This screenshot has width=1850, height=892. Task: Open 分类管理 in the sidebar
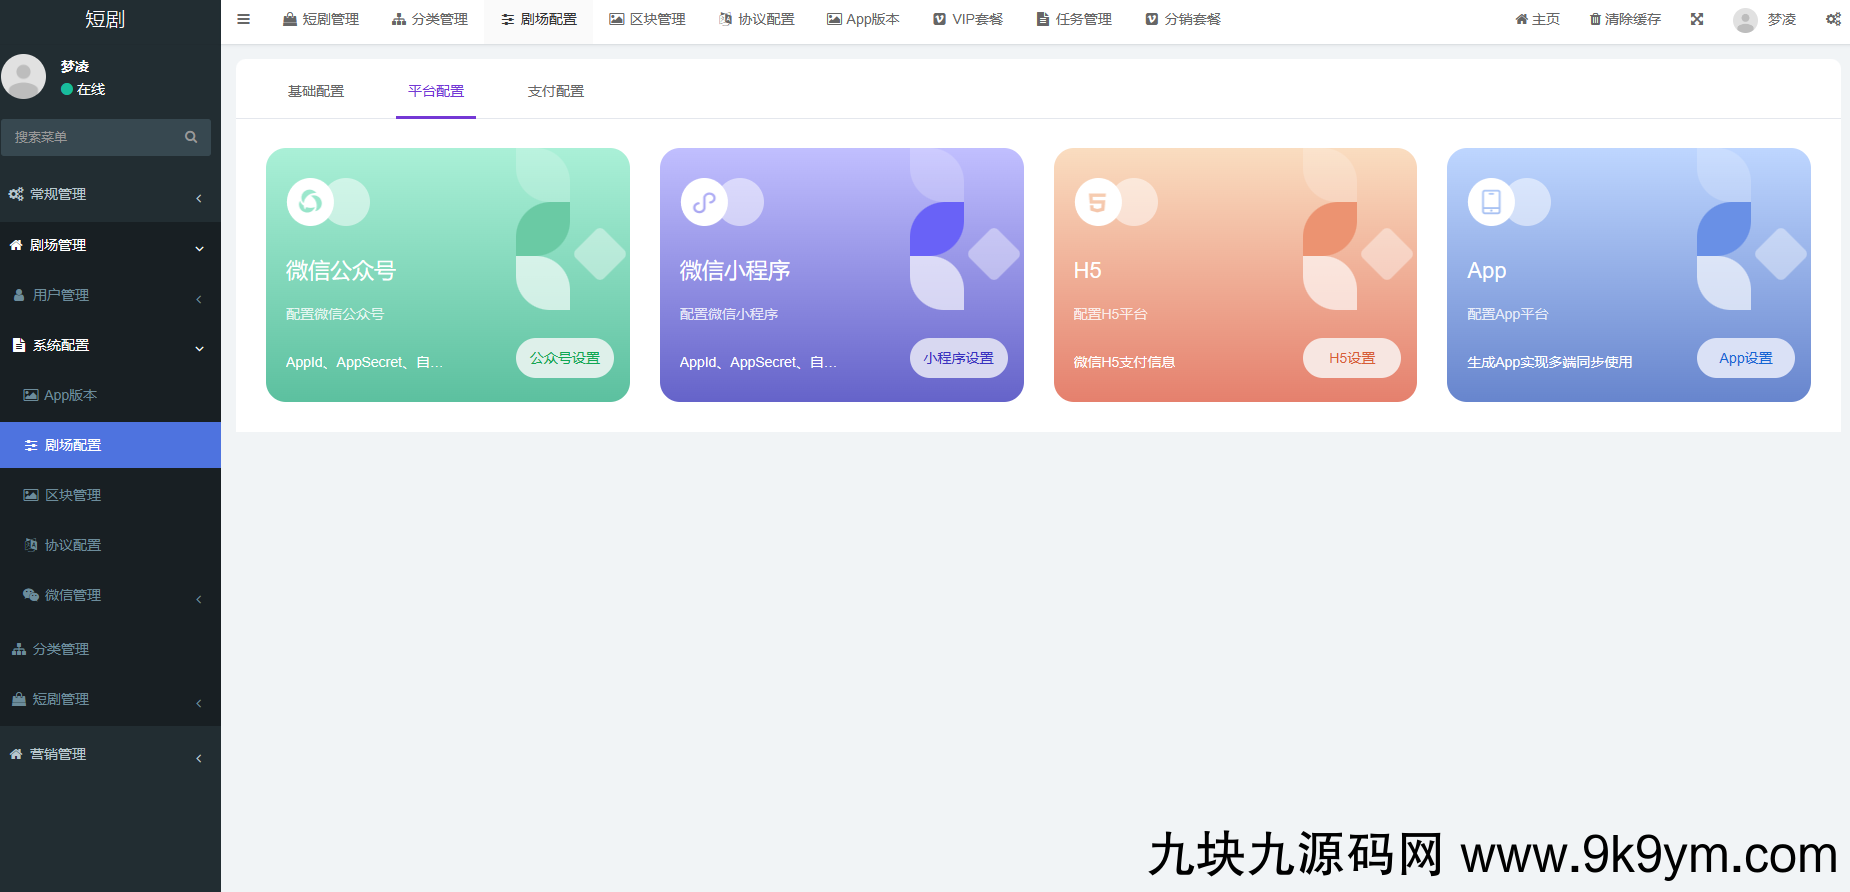(110, 649)
